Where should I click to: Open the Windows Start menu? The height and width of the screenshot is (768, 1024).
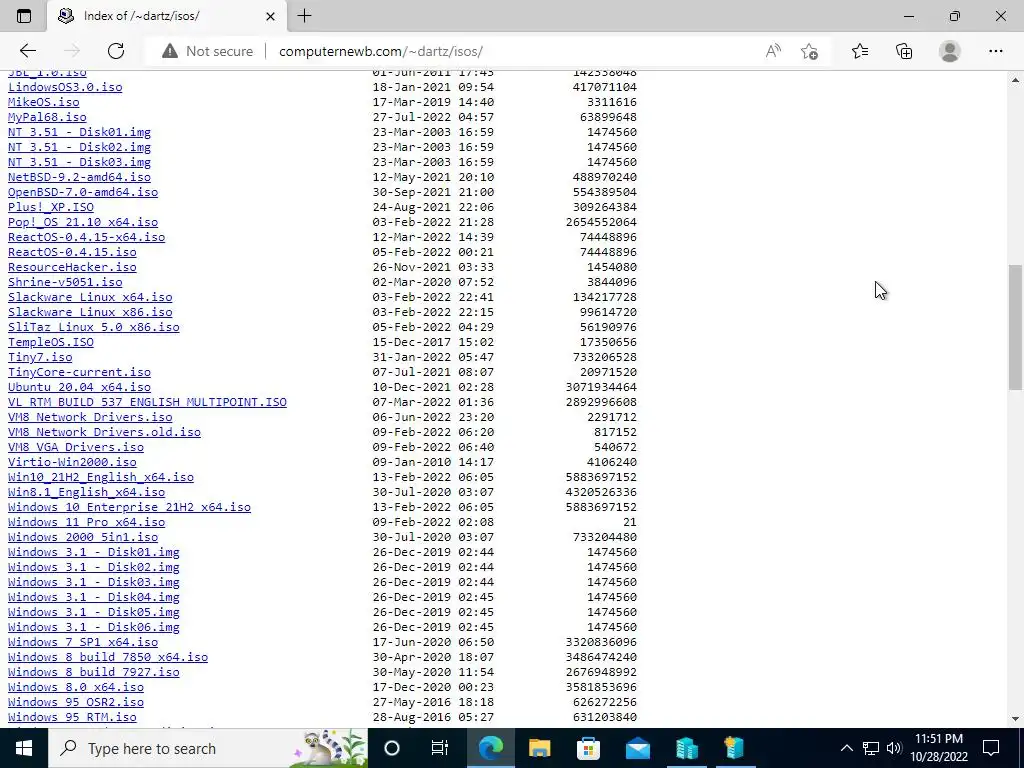point(24,748)
